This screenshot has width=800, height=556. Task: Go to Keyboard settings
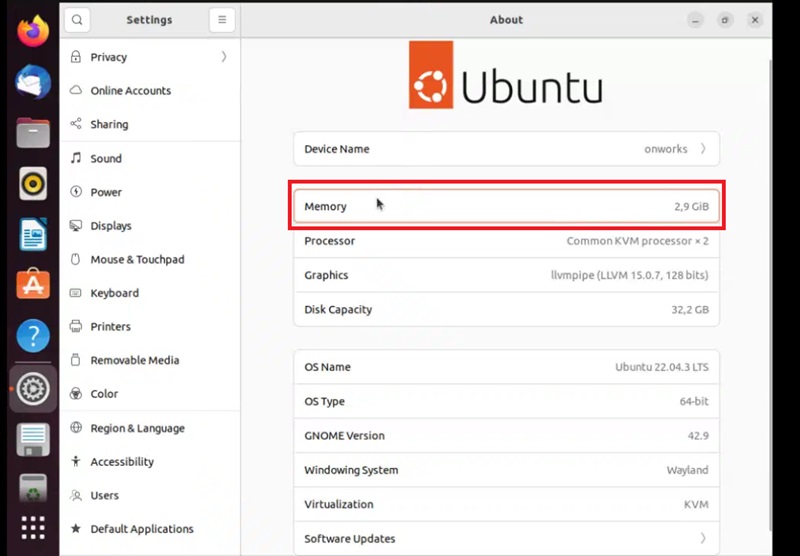(150, 293)
